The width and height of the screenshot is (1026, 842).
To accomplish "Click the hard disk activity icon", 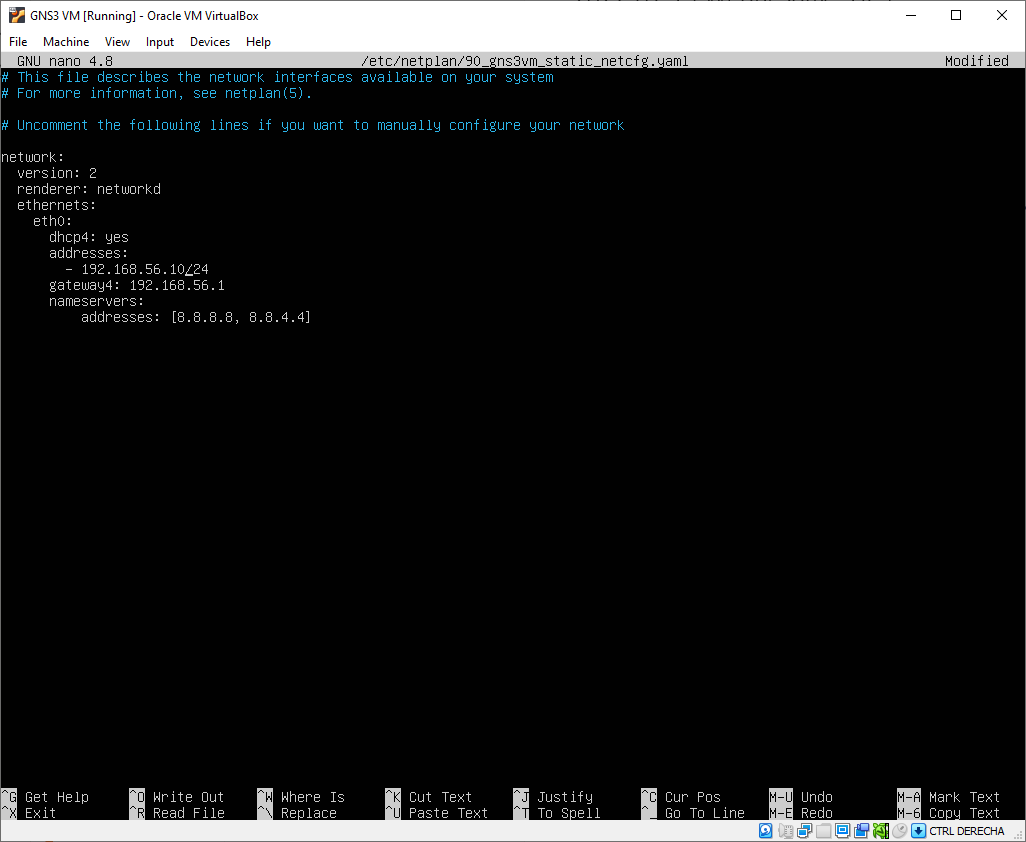I will (766, 831).
